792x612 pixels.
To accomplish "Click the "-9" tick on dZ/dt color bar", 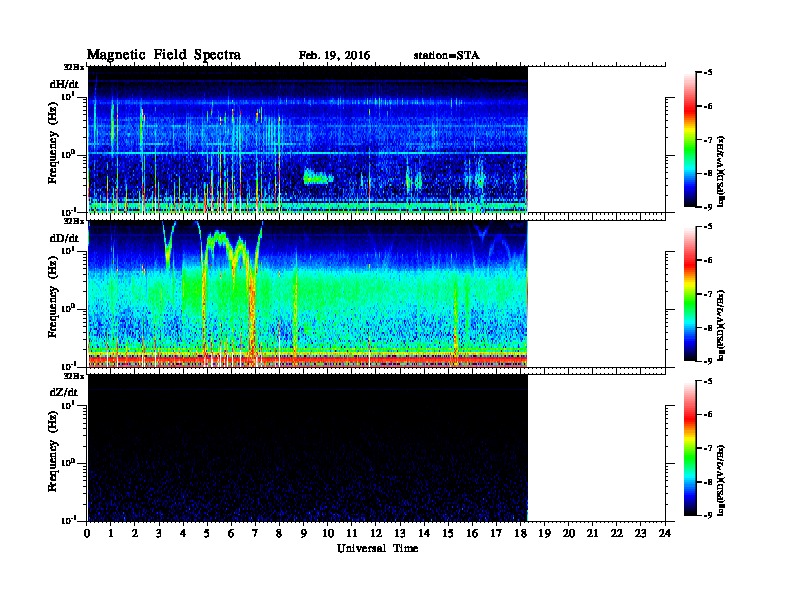I will pos(708,515).
